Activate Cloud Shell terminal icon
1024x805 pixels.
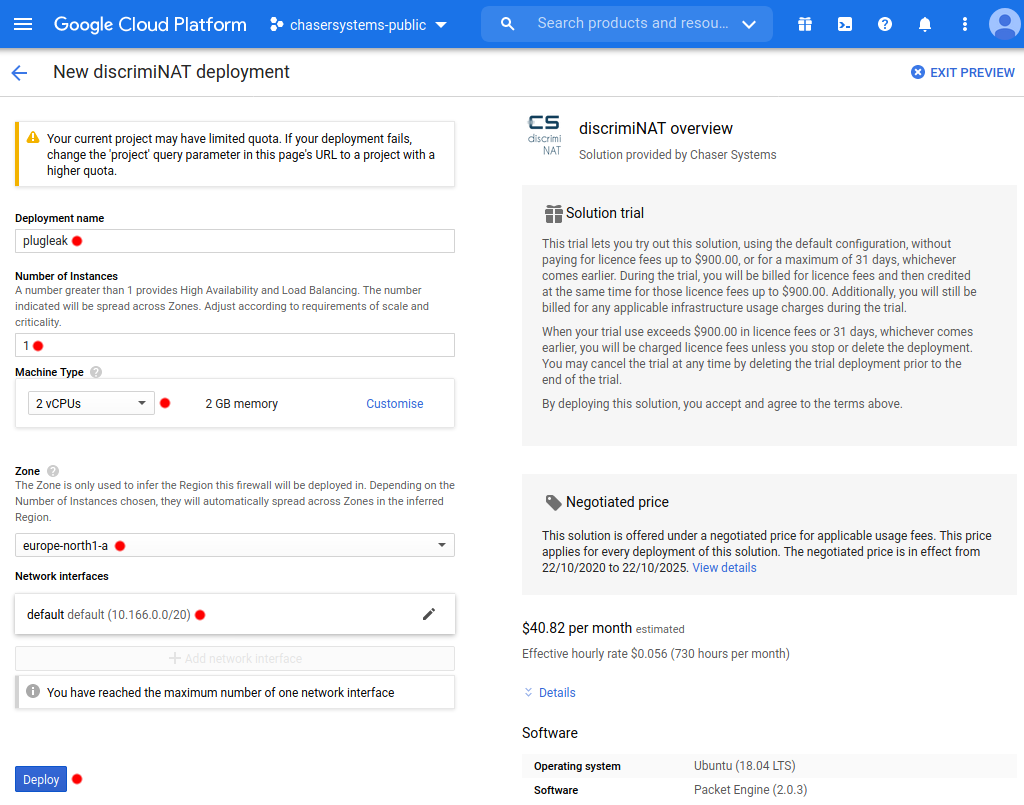click(845, 24)
